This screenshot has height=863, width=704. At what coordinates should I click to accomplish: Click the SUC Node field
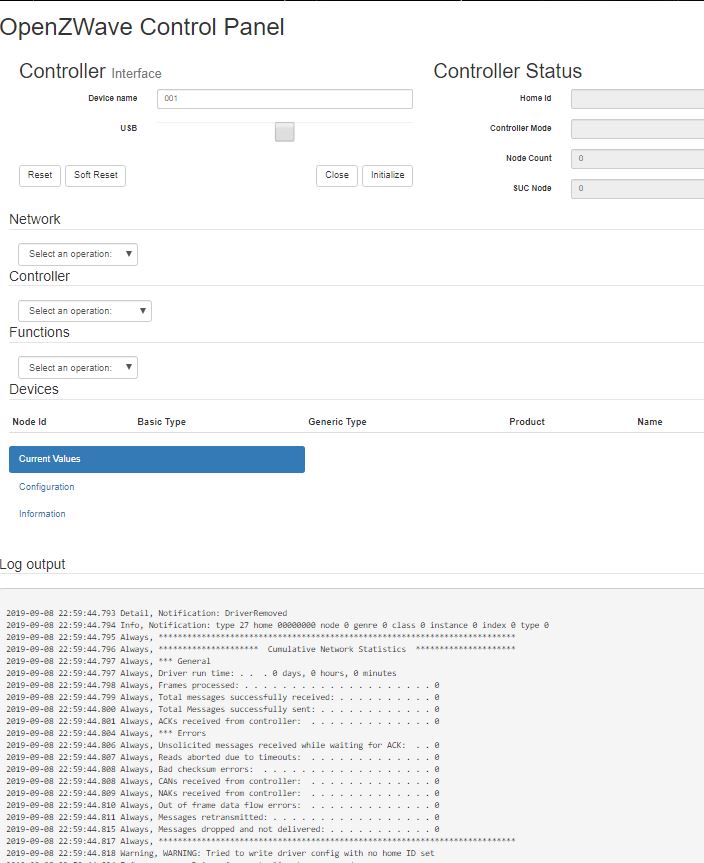pos(637,189)
